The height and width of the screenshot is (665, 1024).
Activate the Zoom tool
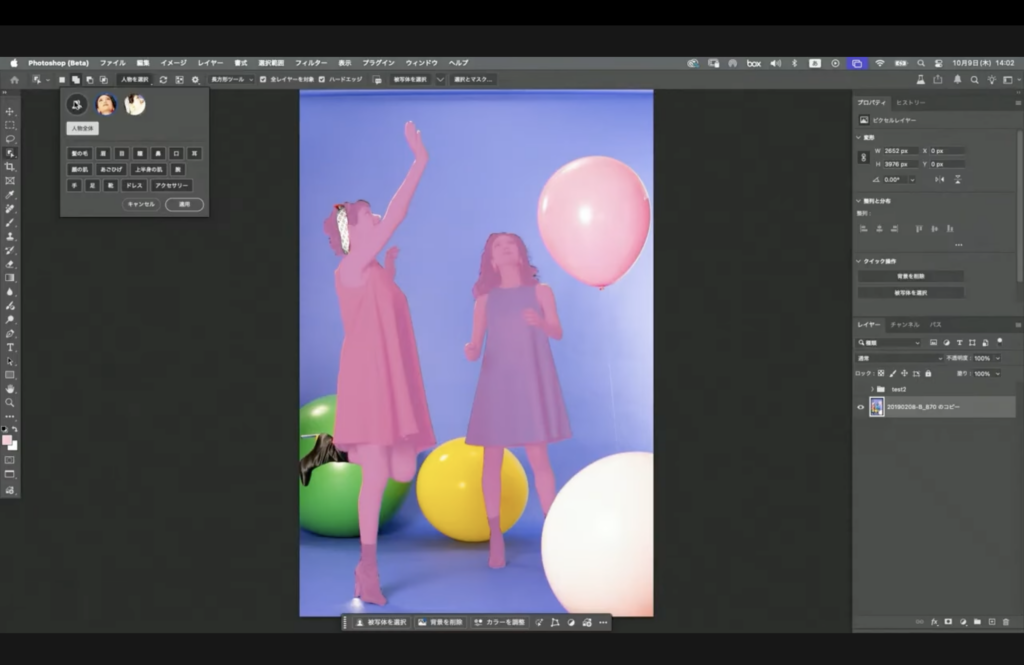tap(10, 402)
